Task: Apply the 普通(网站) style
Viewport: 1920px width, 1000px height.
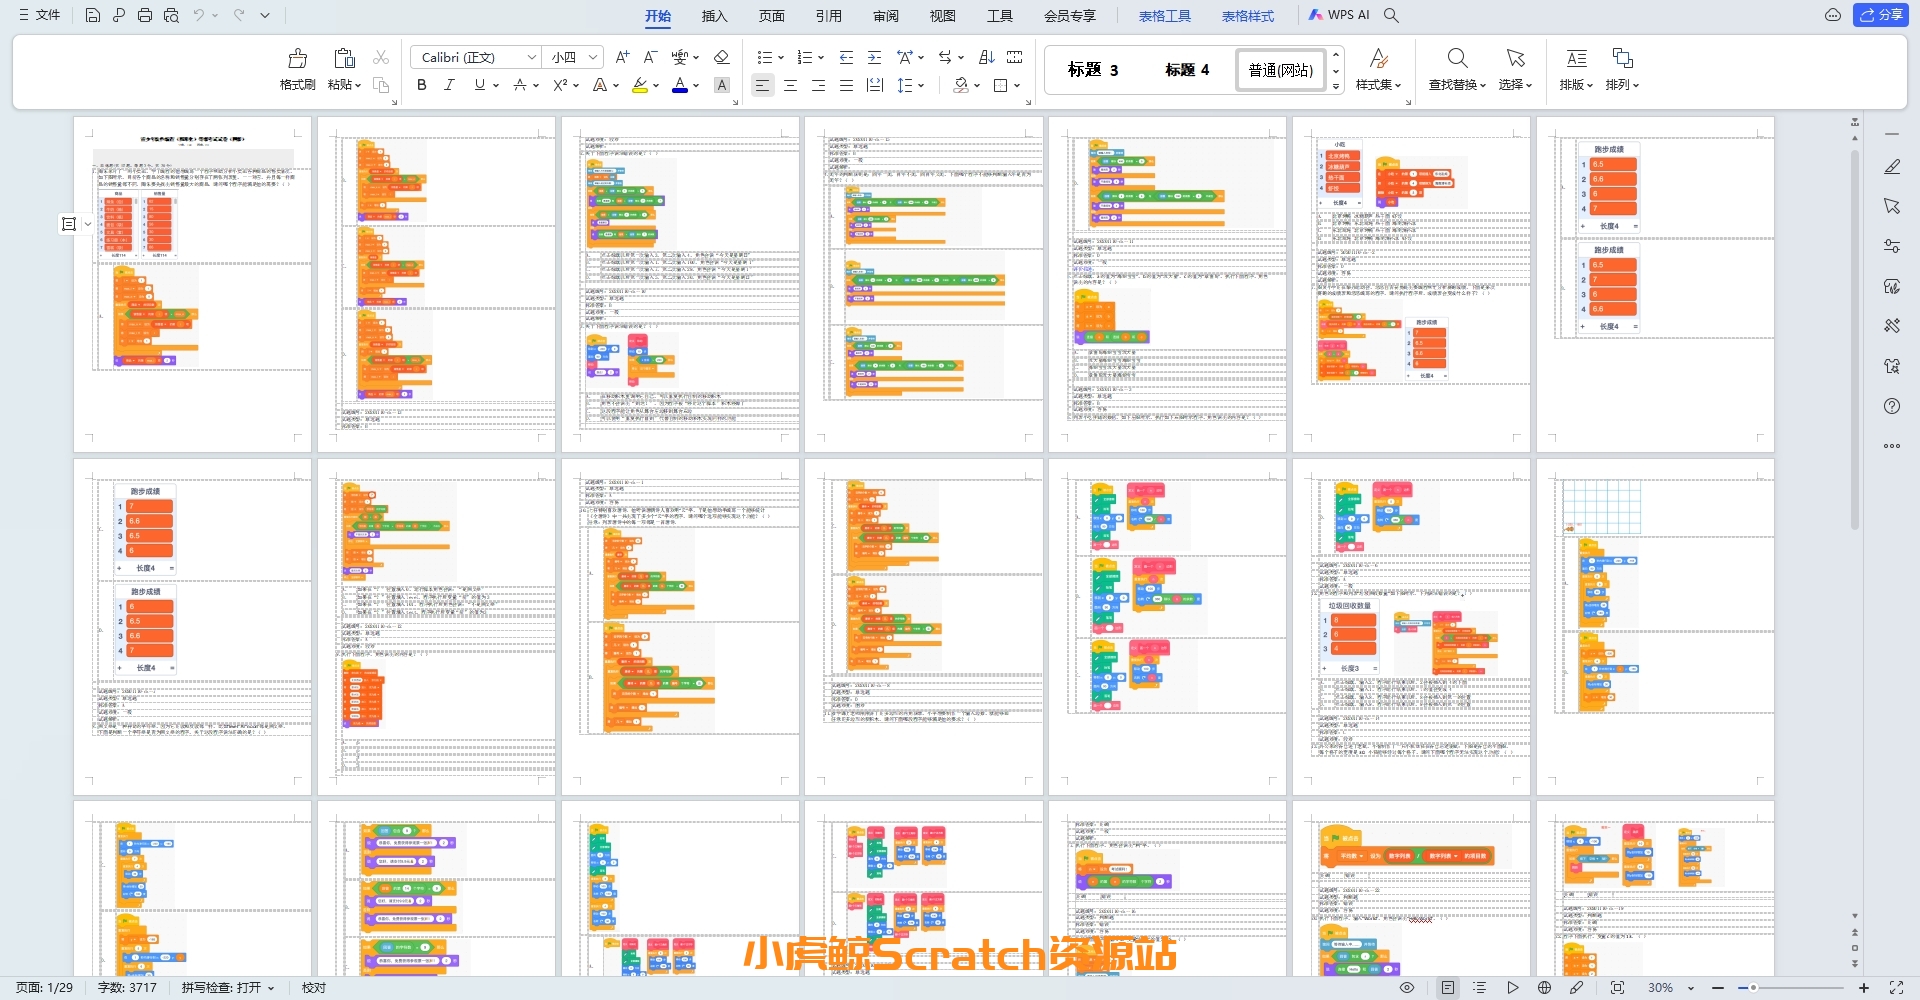Action: 1281,70
